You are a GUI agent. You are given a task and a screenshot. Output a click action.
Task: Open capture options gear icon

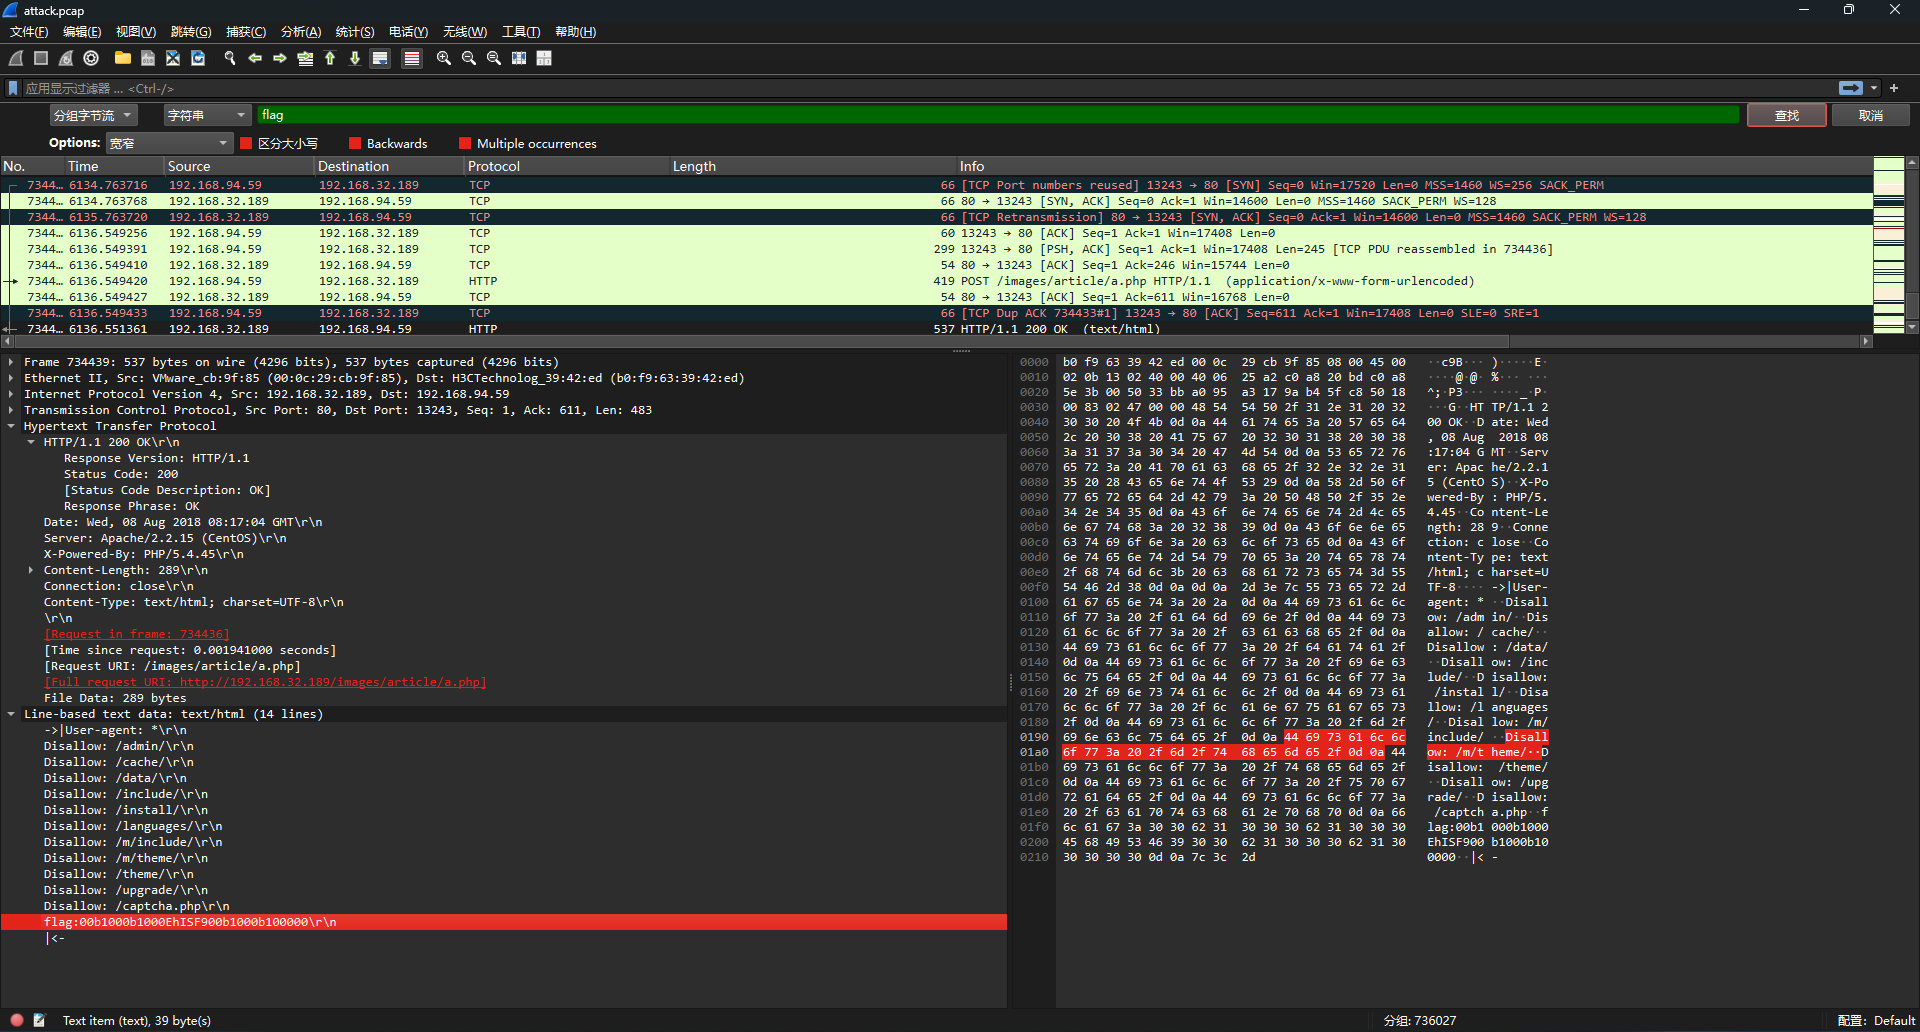click(x=91, y=58)
